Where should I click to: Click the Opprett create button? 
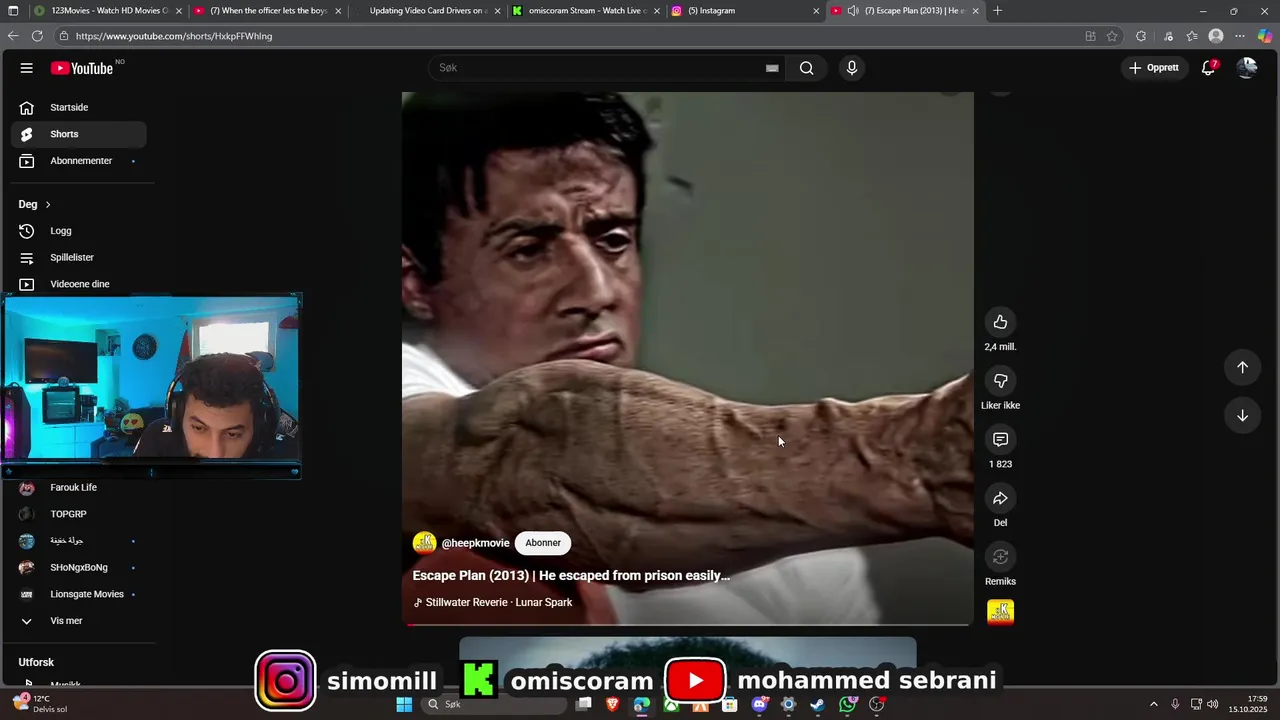[1154, 68]
